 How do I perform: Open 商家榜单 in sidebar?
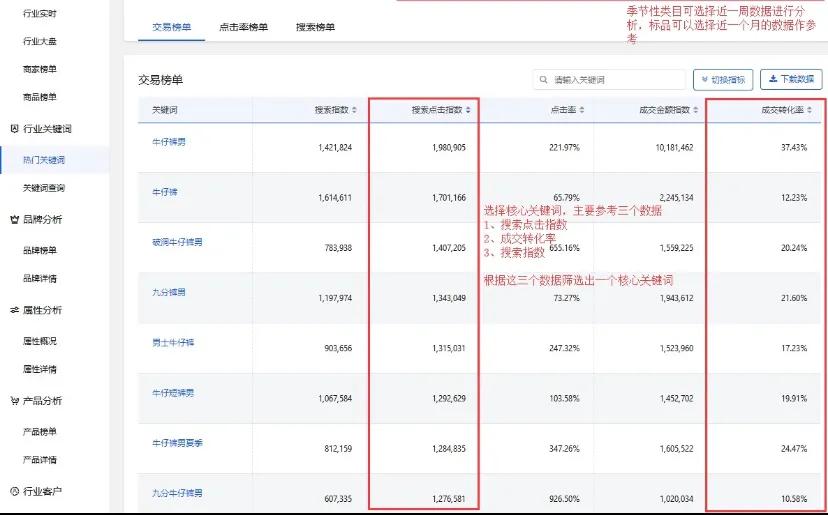click(40, 69)
